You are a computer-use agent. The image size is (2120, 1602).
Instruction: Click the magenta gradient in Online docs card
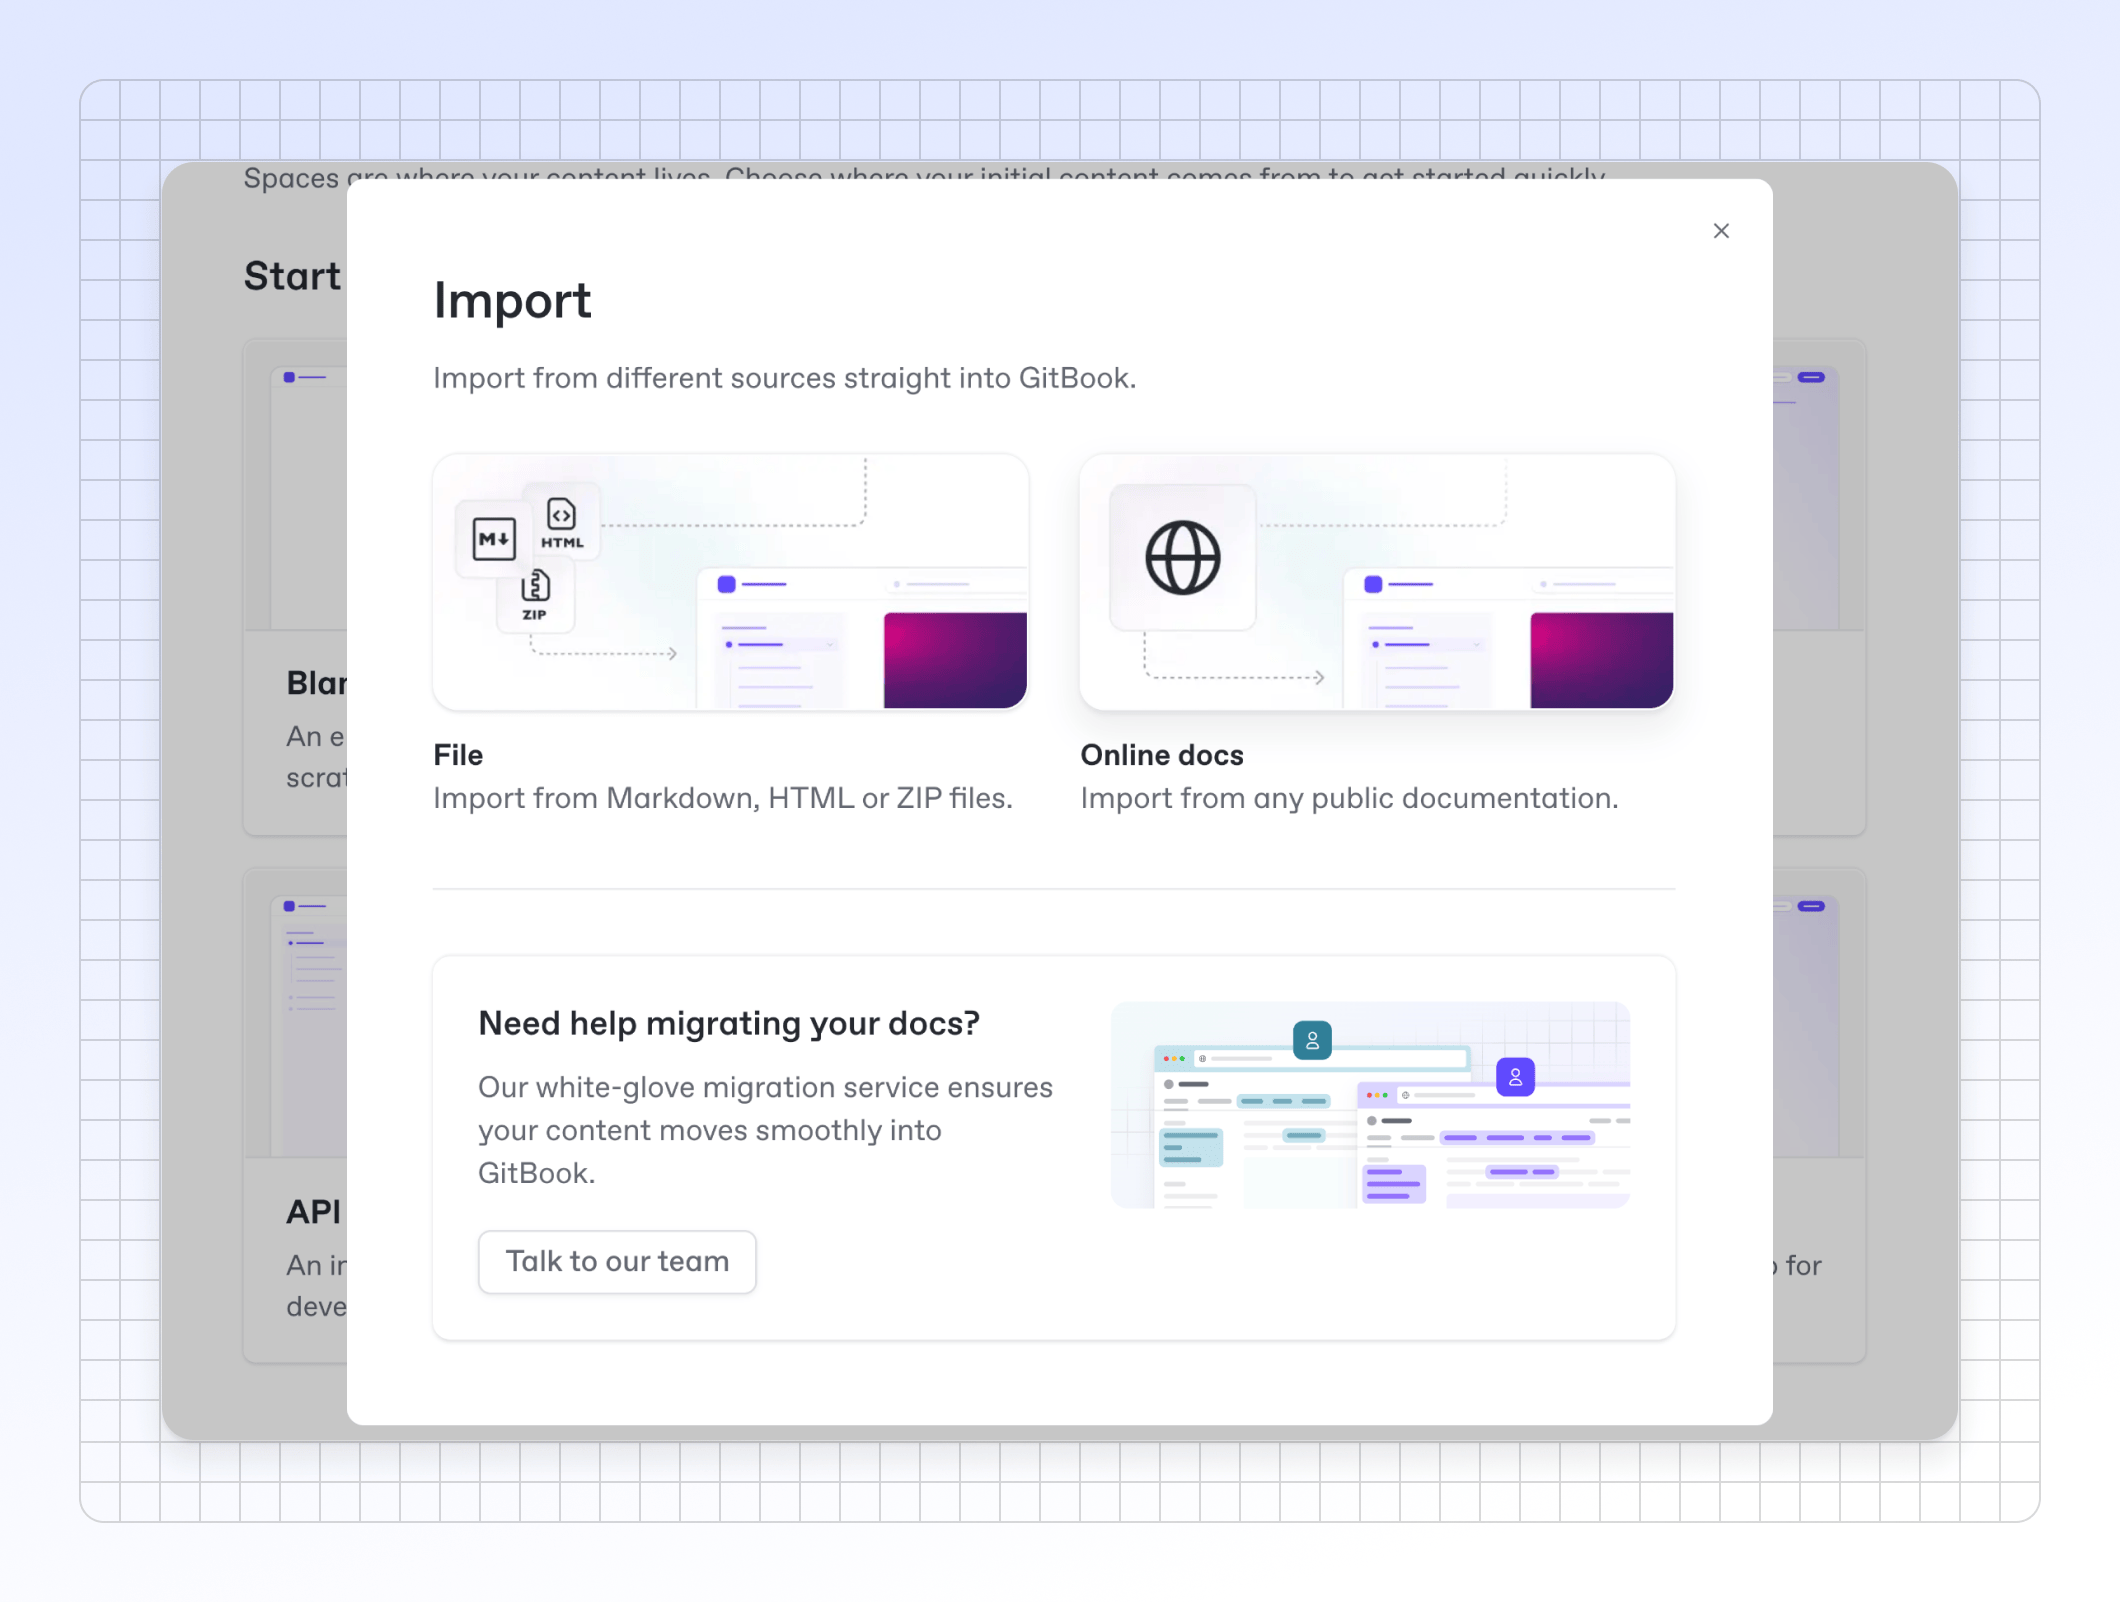[1600, 660]
